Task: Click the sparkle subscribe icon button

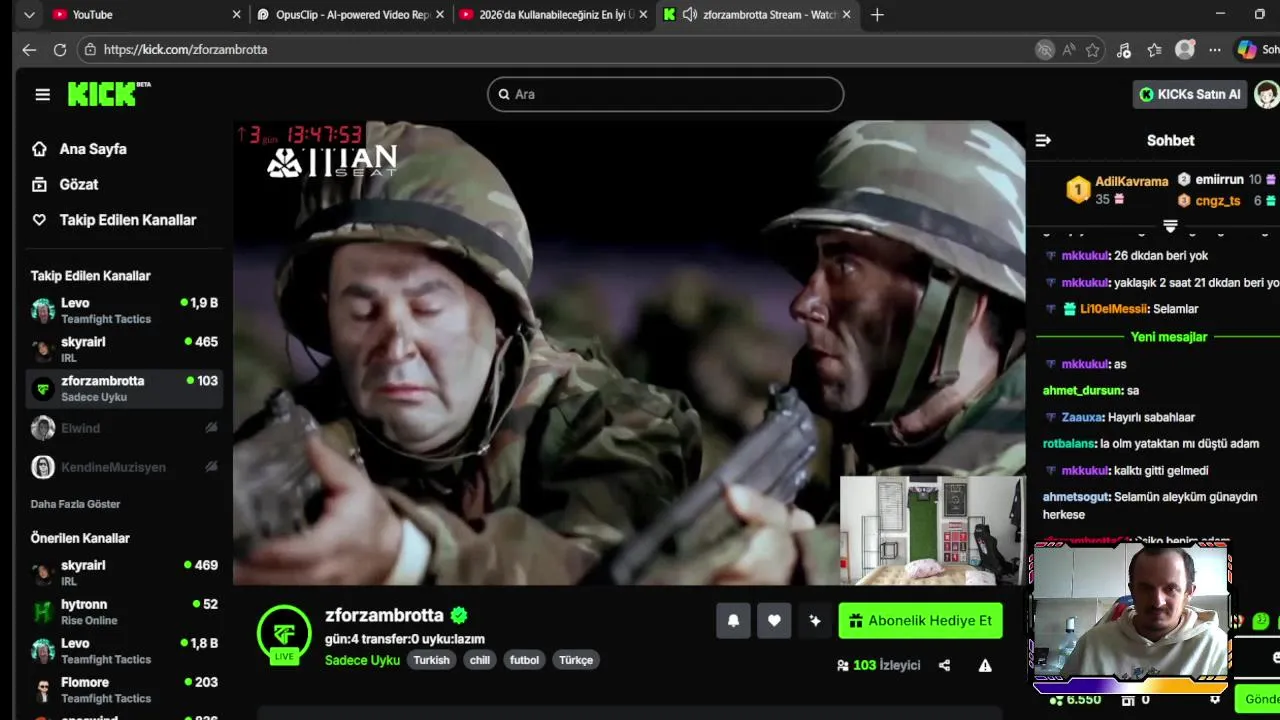Action: 815,621
